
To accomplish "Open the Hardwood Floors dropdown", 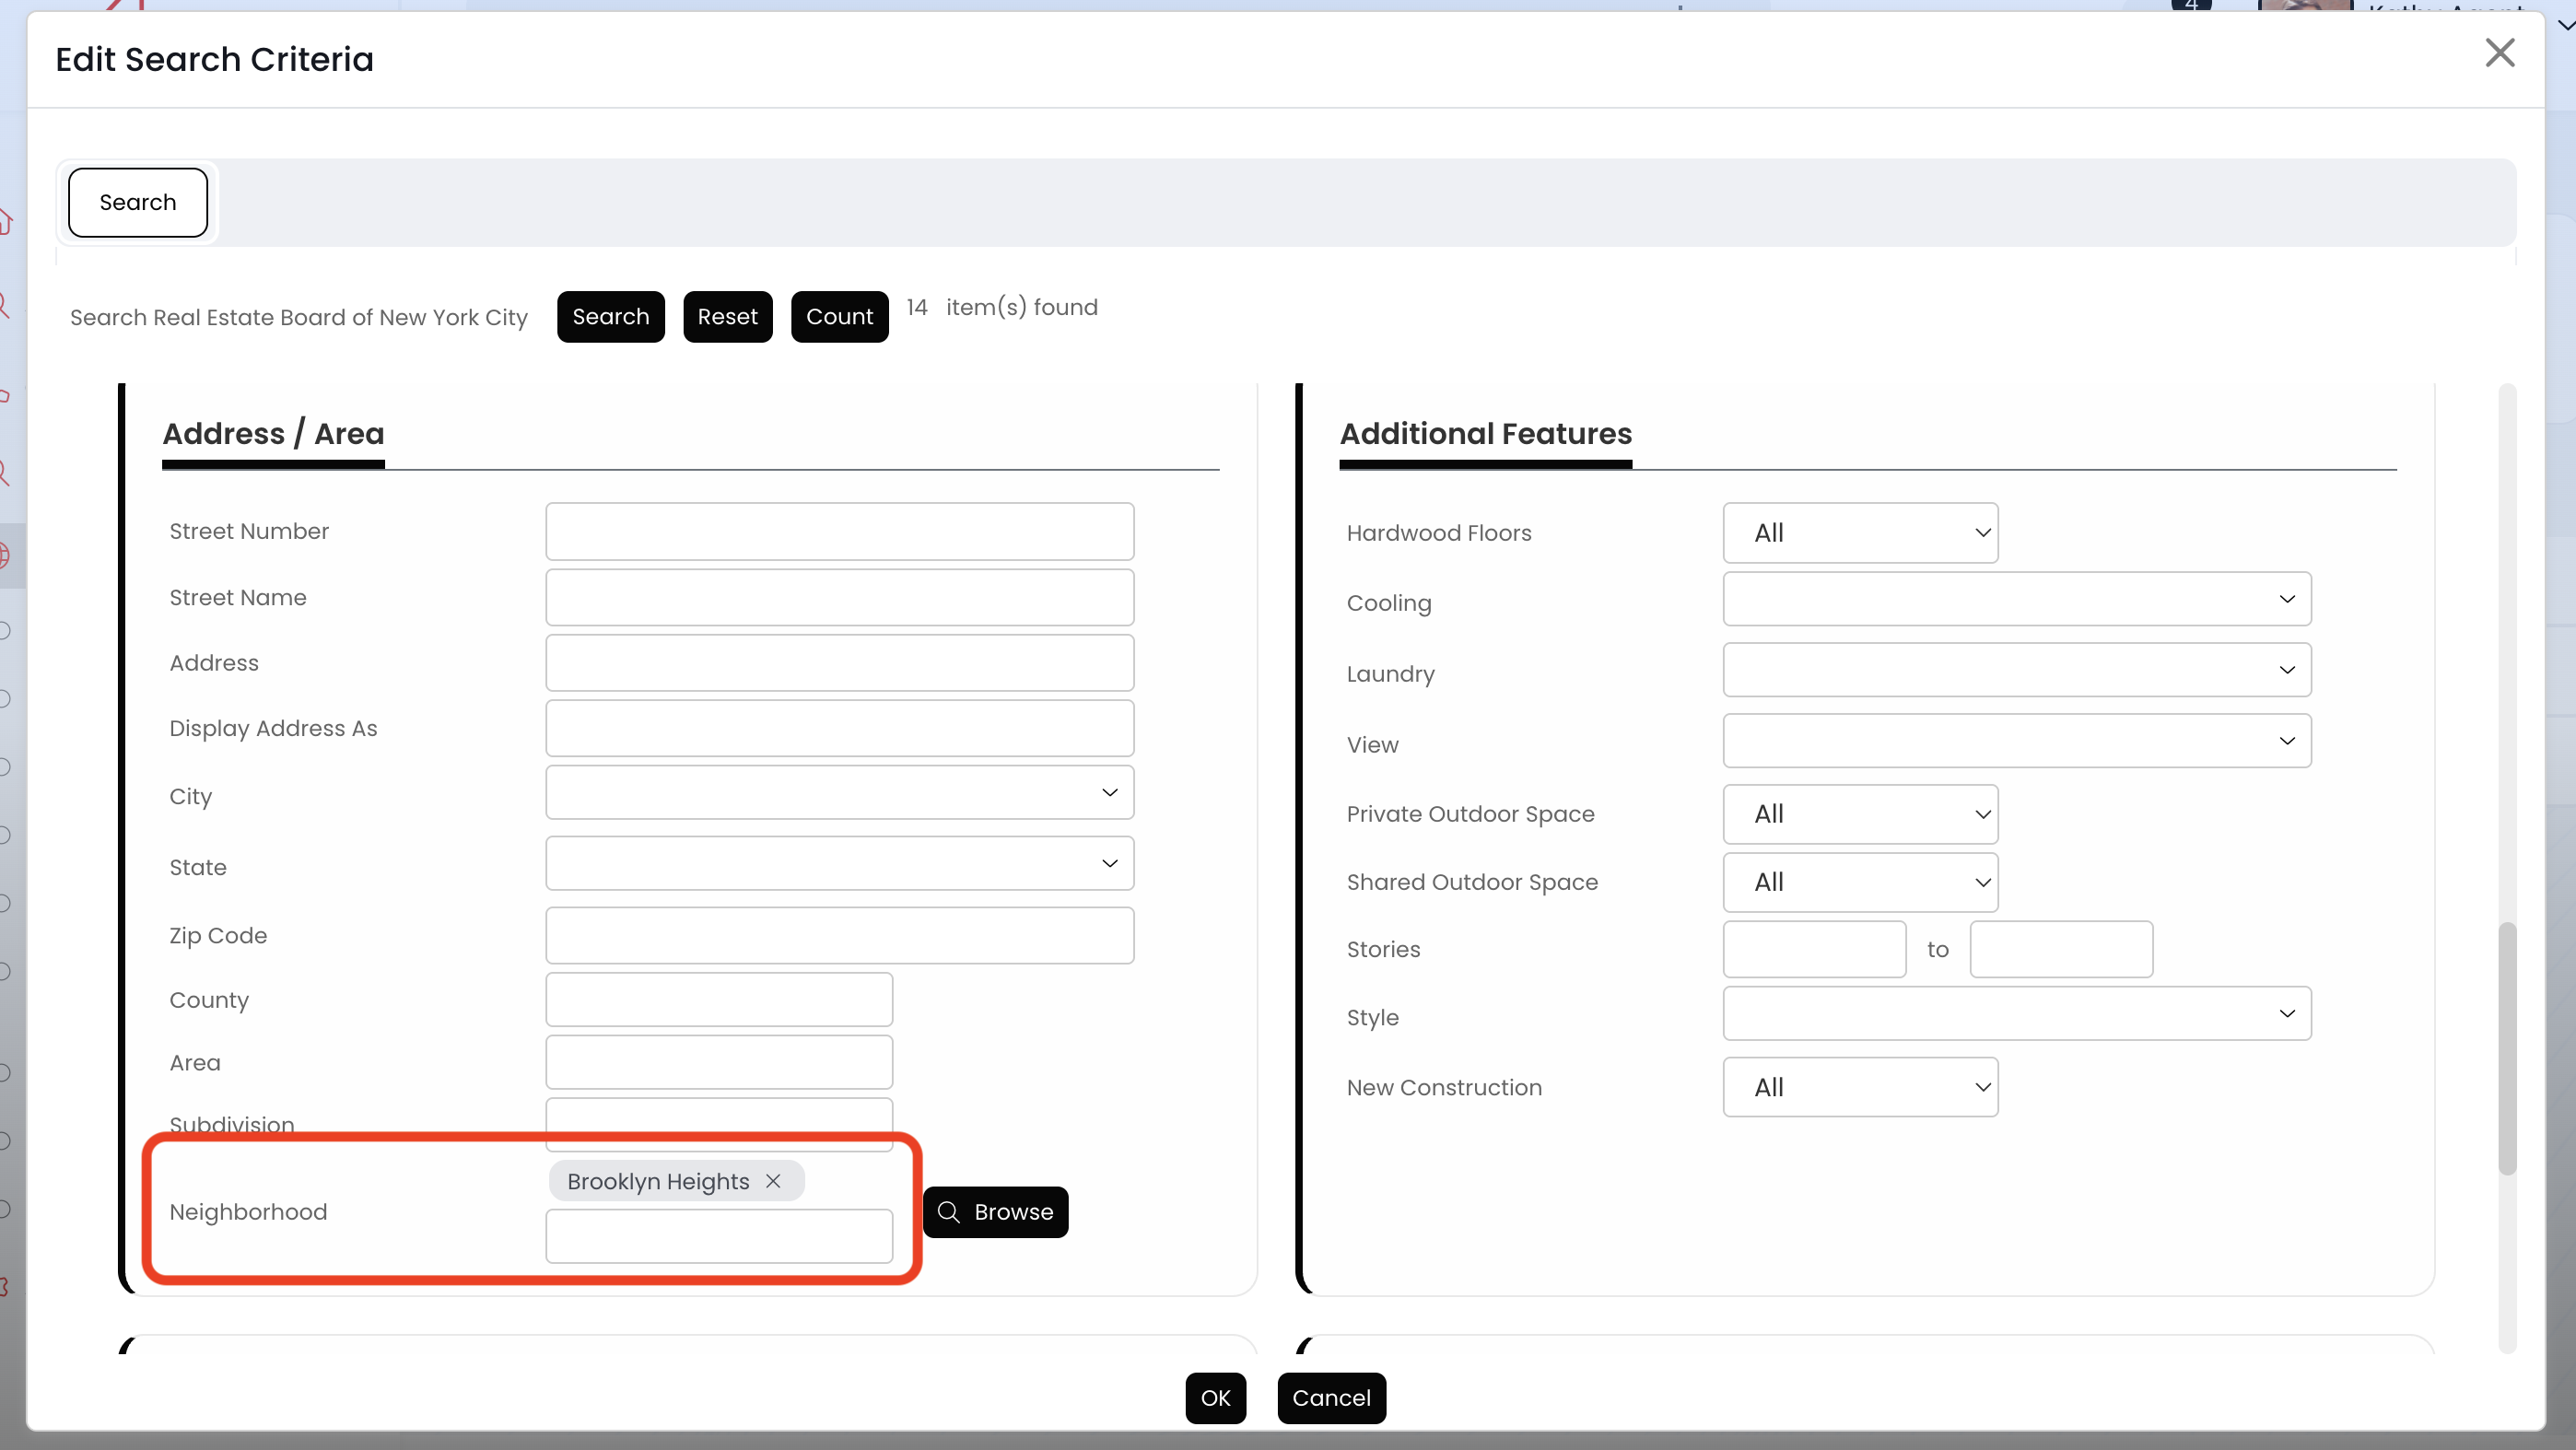I will coord(1859,533).
